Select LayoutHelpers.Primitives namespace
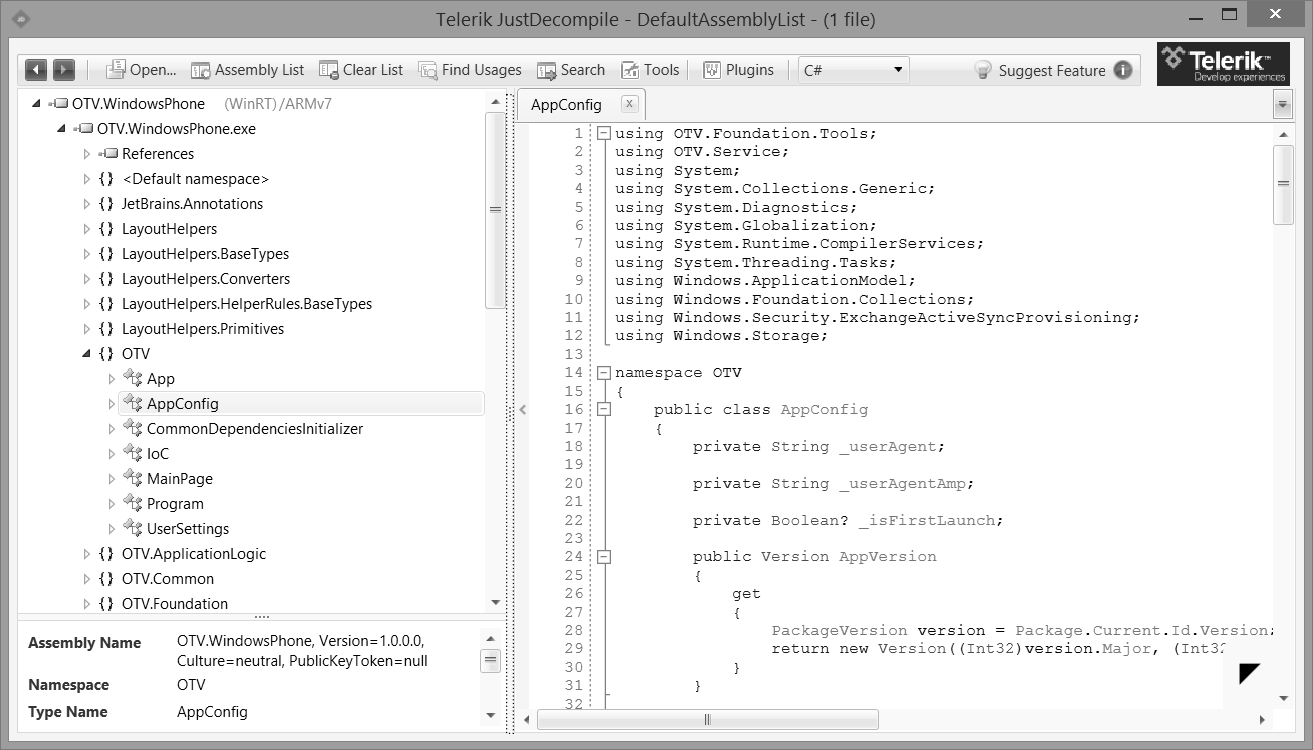 click(x=203, y=328)
